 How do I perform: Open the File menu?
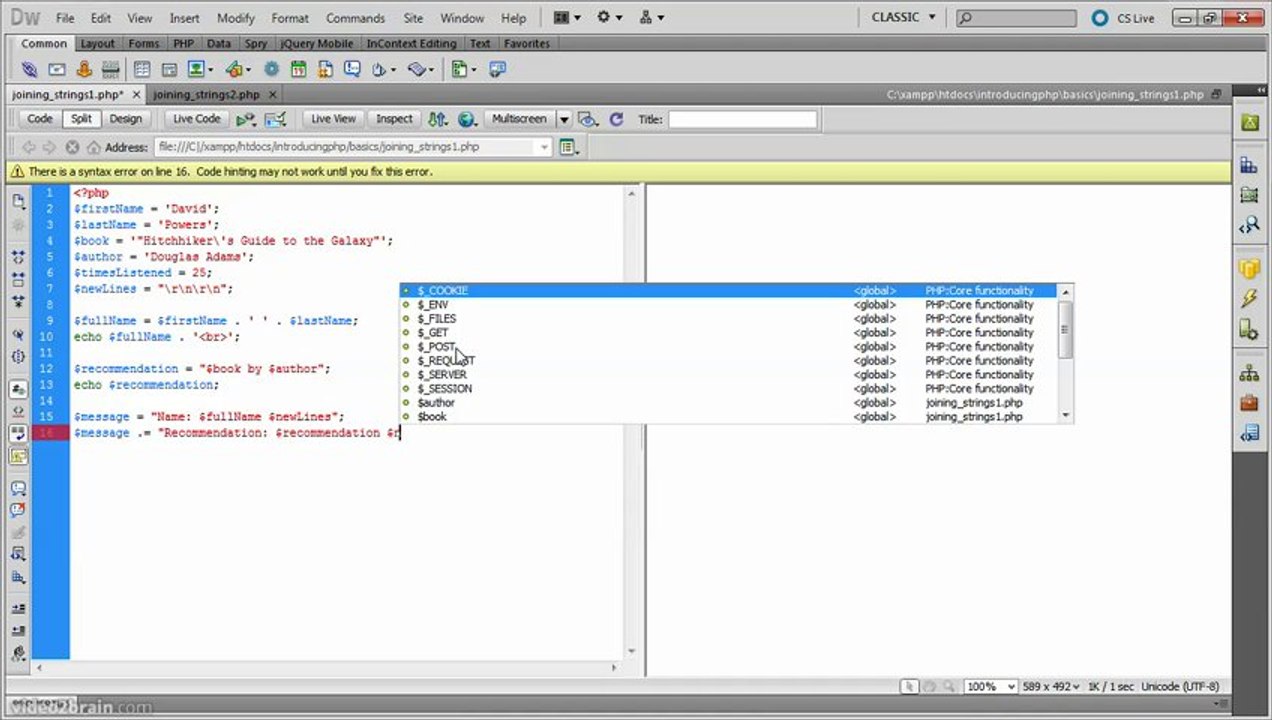pyautogui.click(x=65, y=18)
